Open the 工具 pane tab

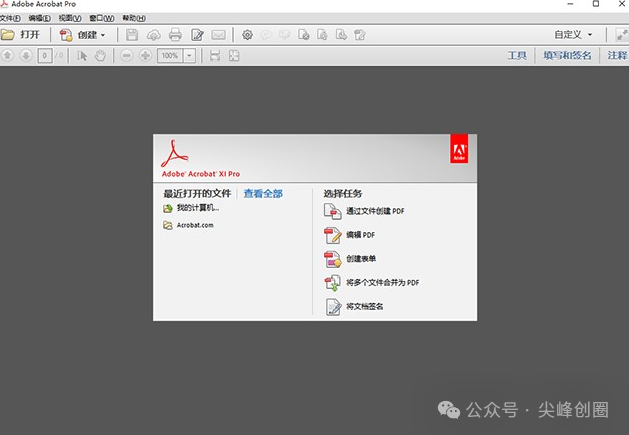click(517, 55)
